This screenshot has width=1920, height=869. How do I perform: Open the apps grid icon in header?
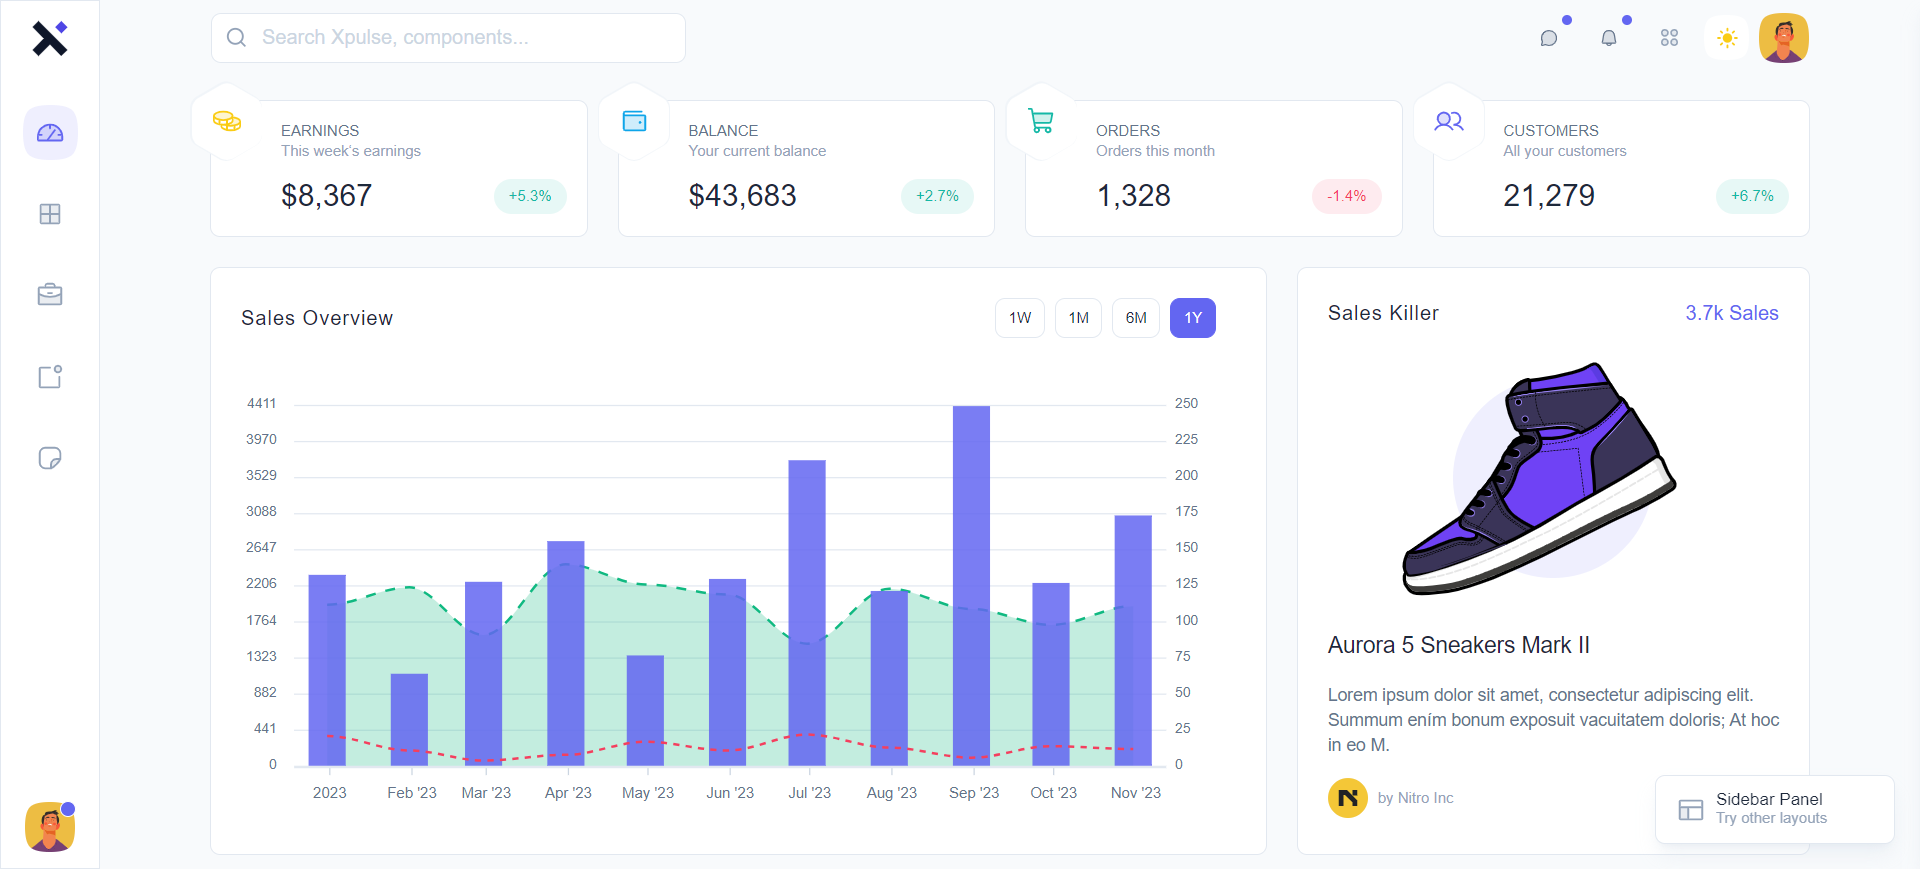(x=1669, y=38)
